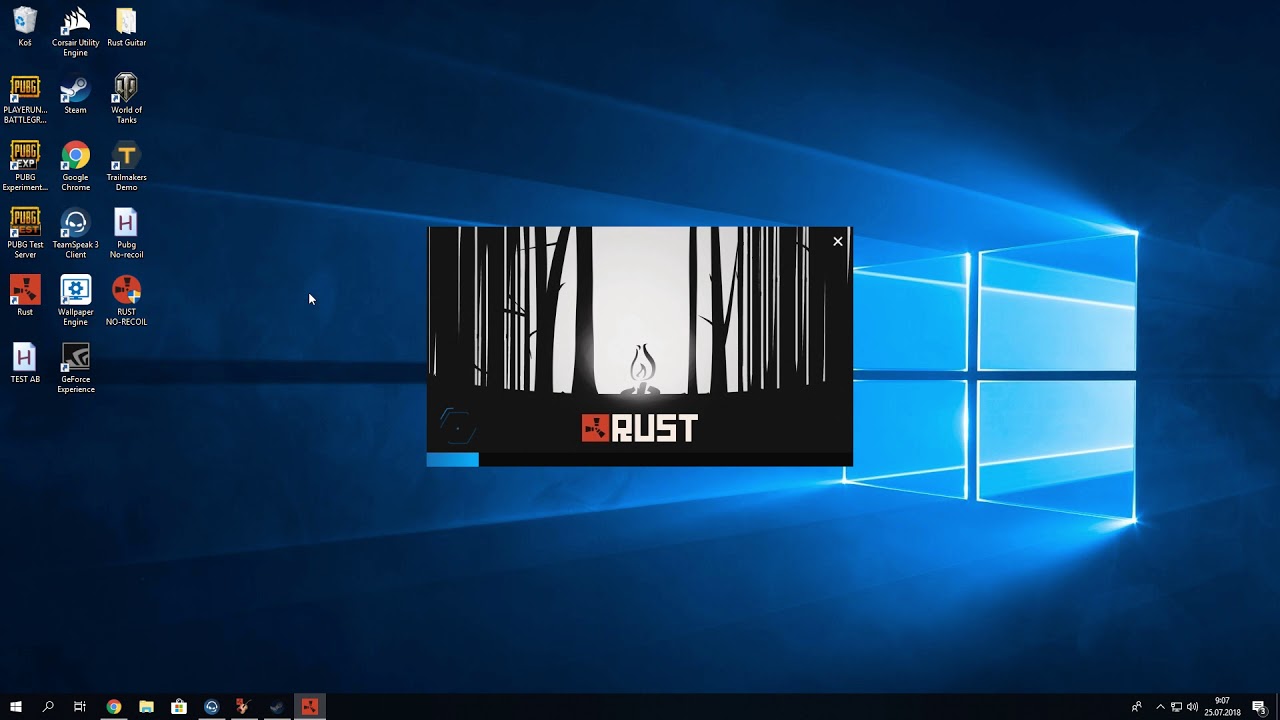Viewport: 1280px width, 720px height.
Task: Select the Pubg No-recoil file icon
Action: [x=126, y=233]
